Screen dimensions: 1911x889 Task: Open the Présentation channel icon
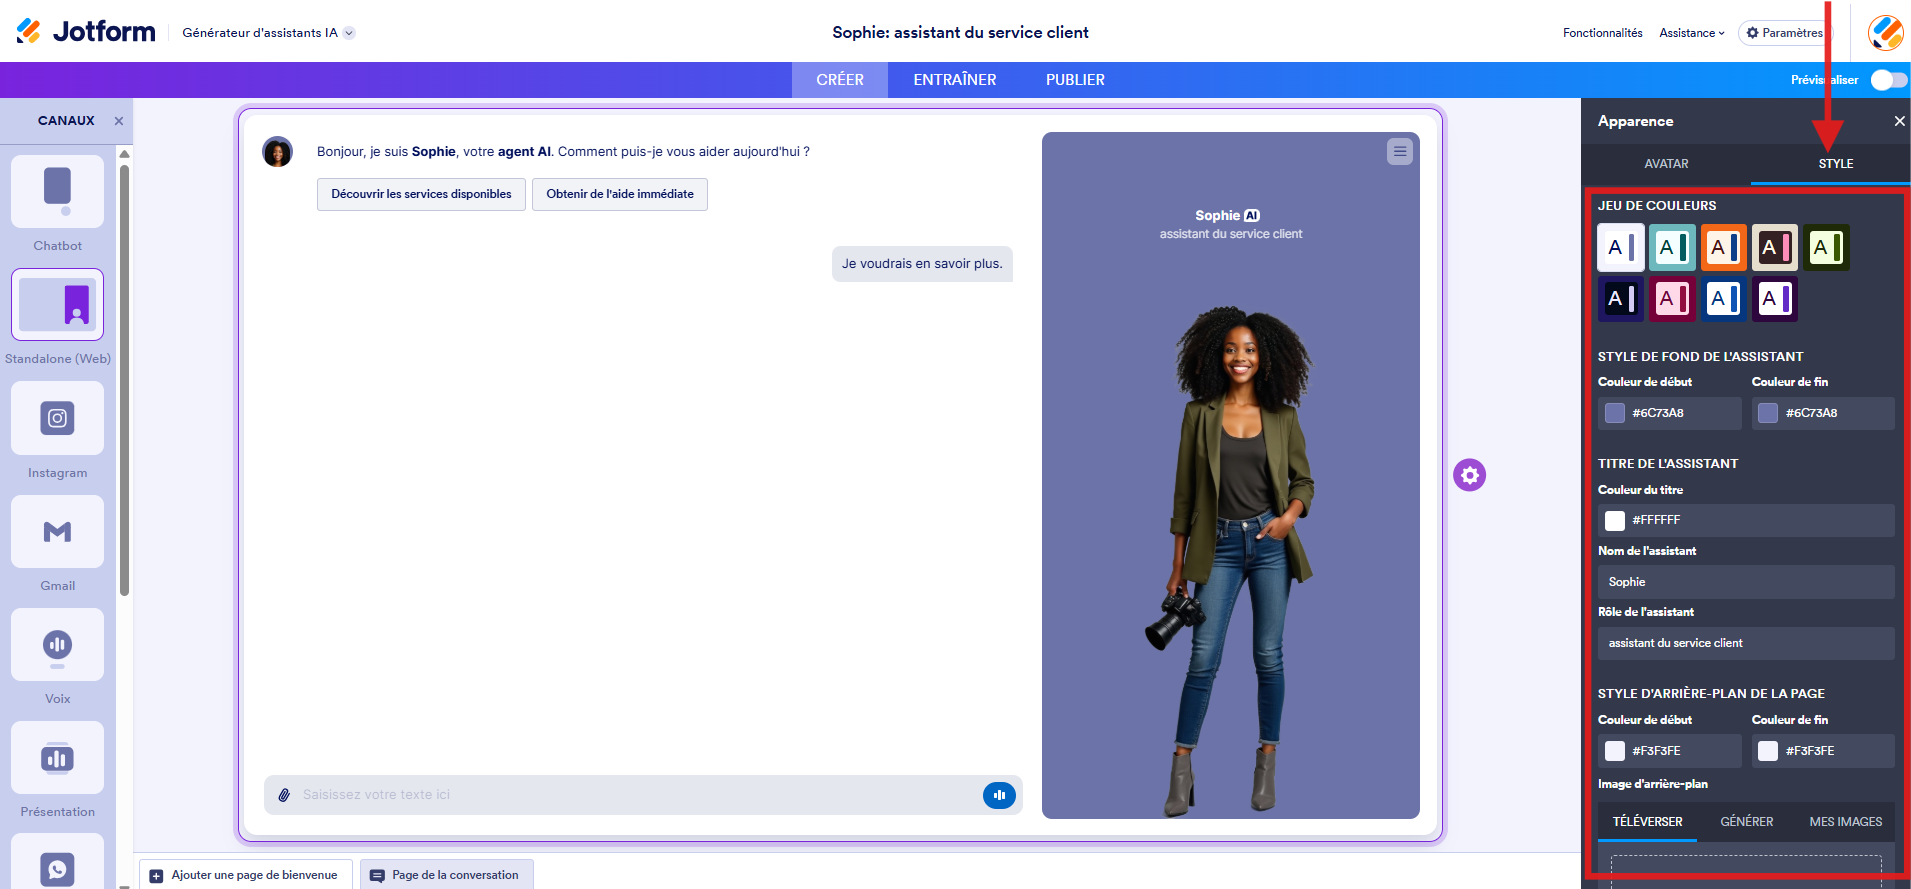coord(58,758)
